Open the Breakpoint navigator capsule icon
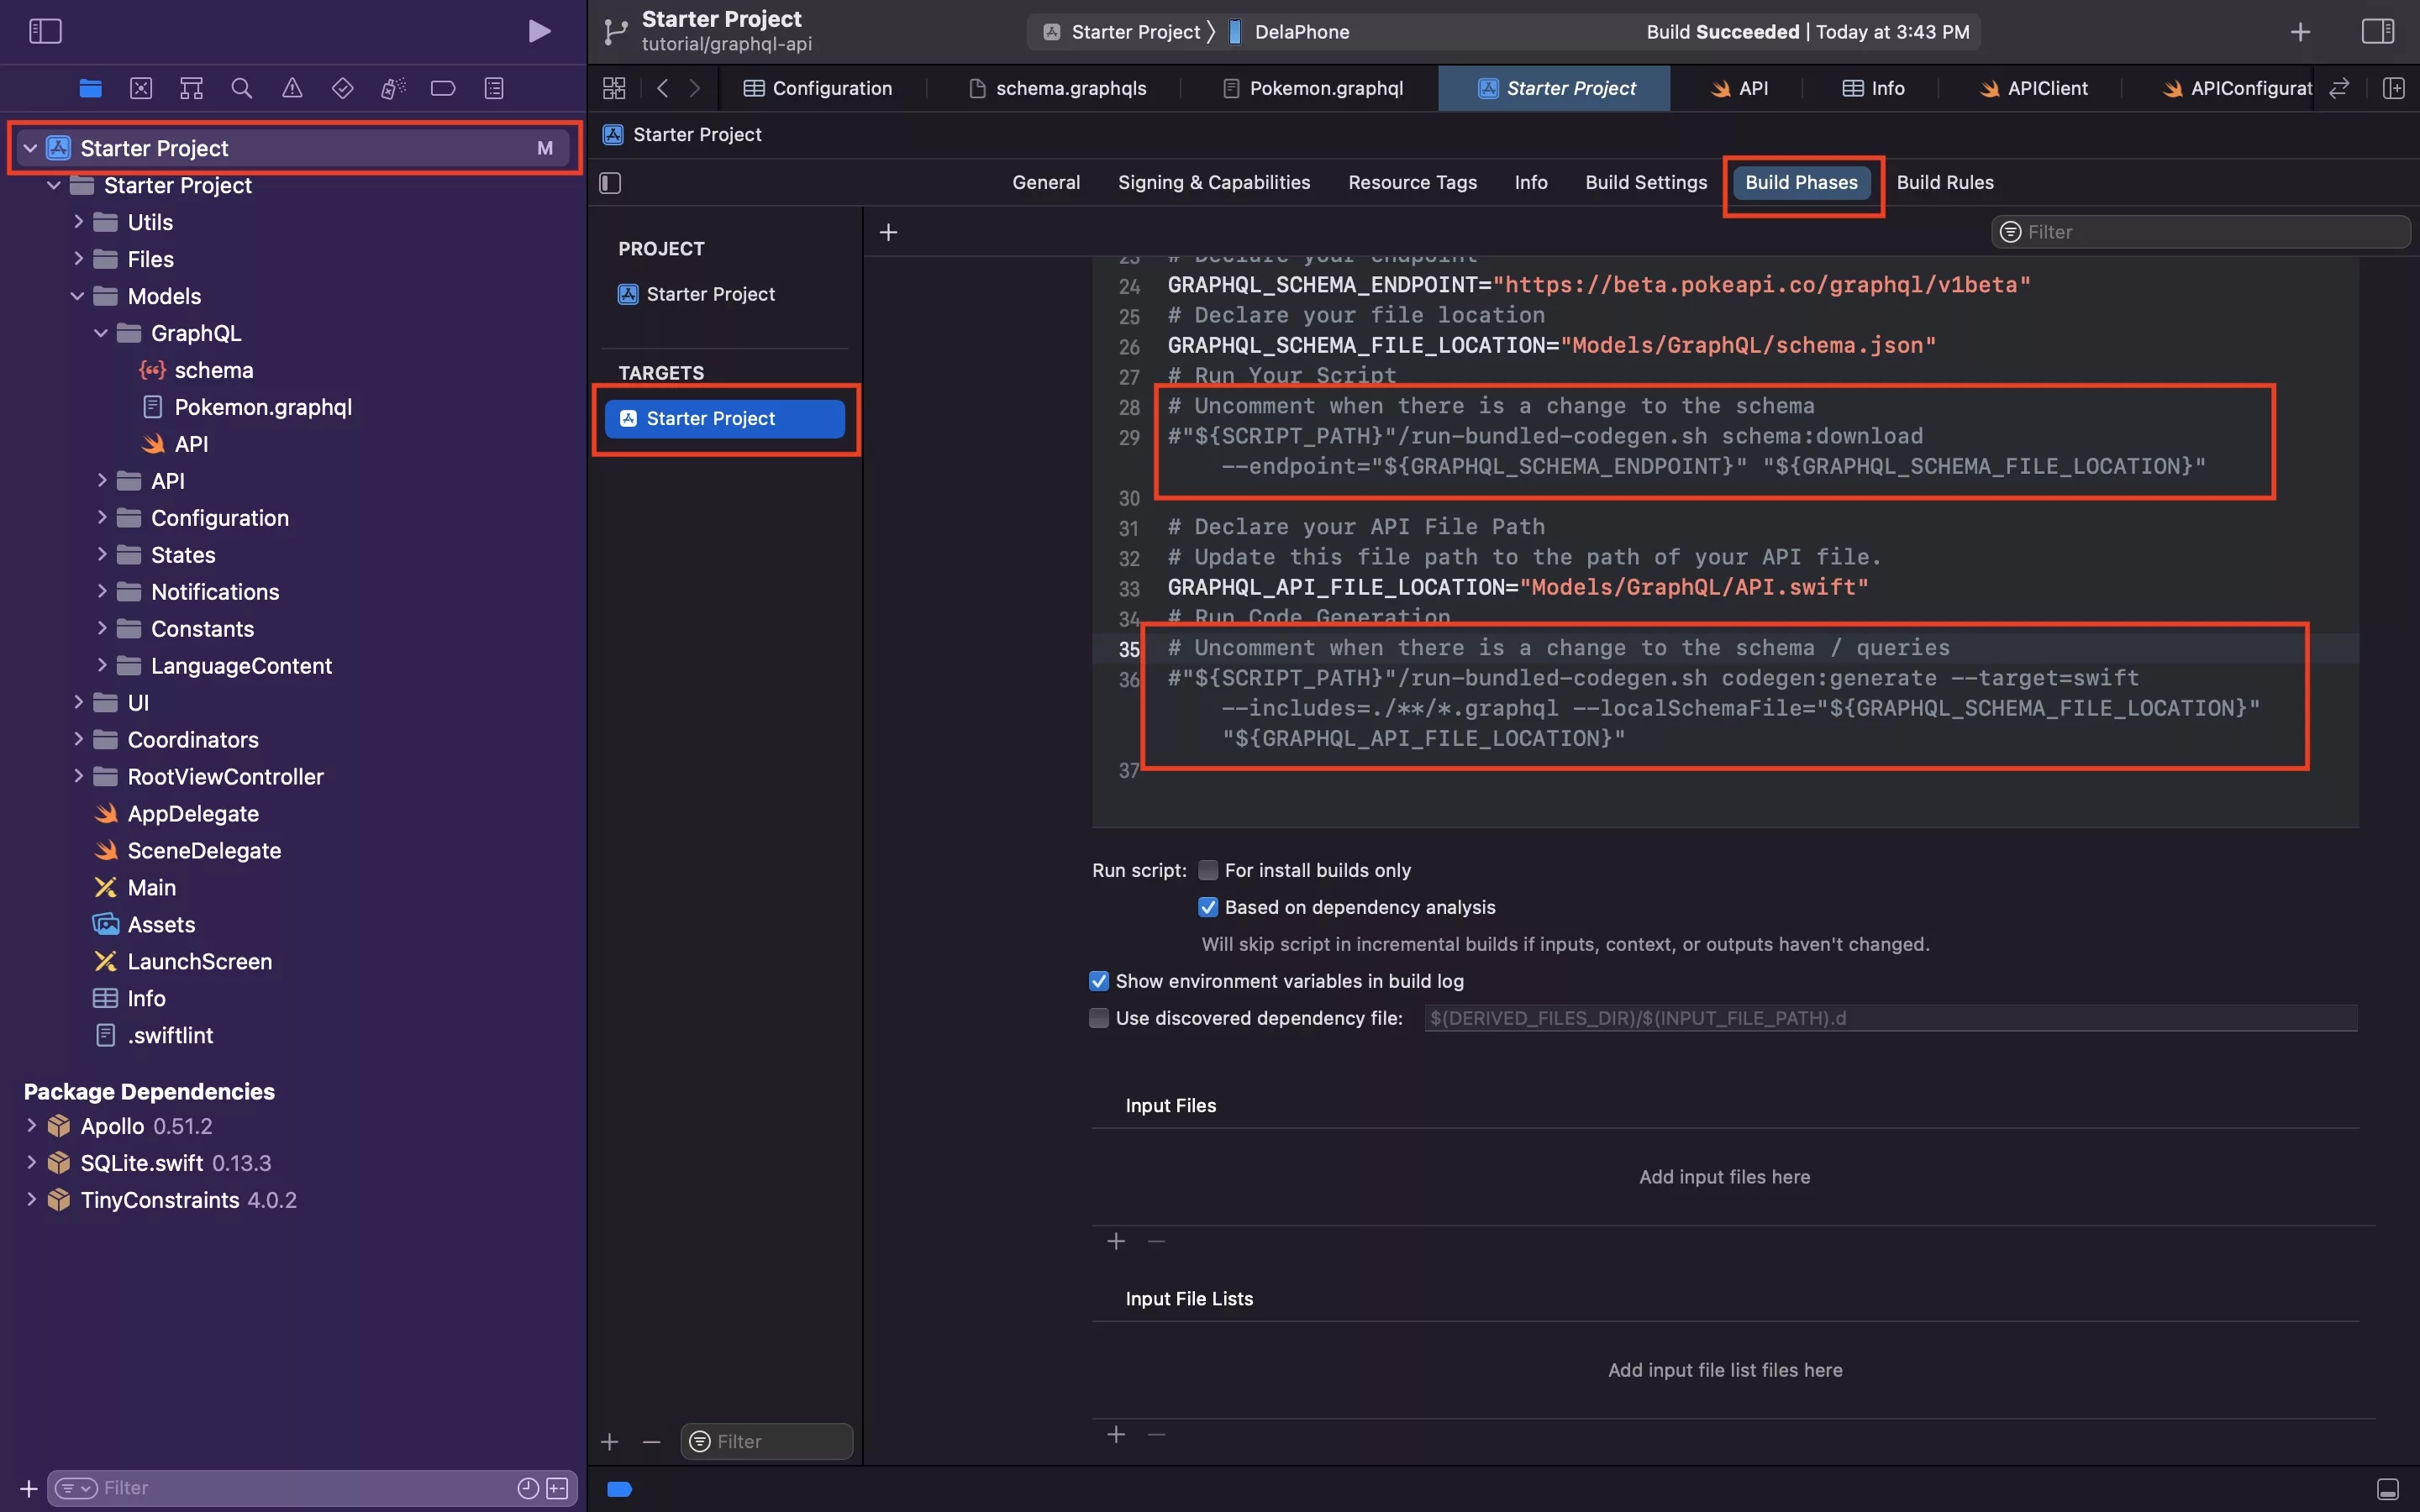This screenshot has width=2420, height=1512. (443, 88)
